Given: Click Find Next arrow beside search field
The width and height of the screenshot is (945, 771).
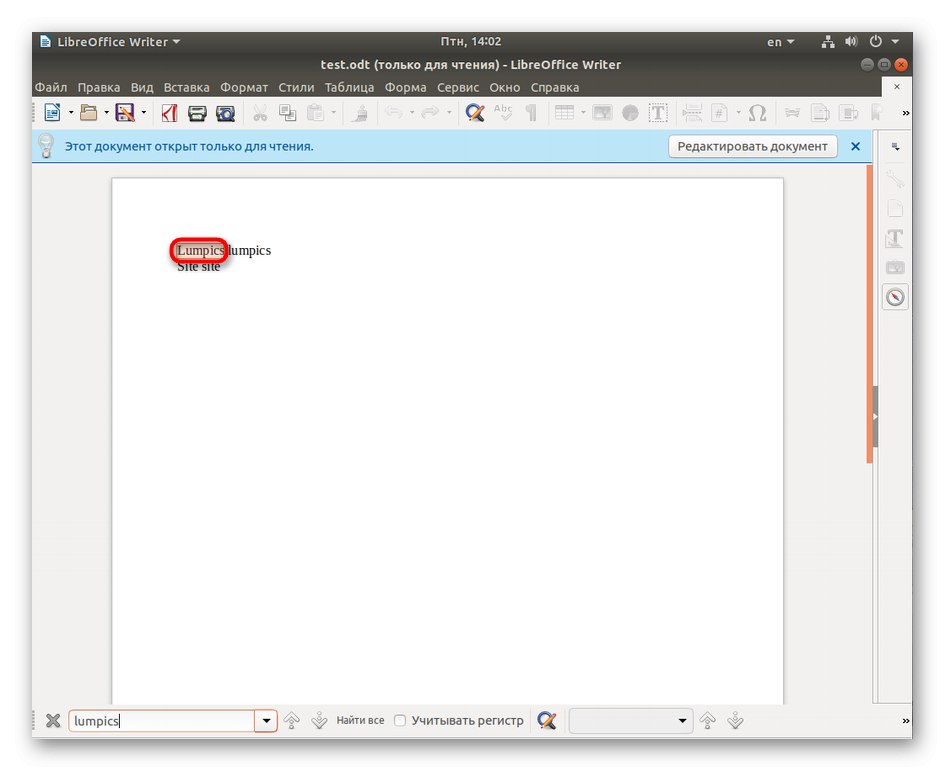Looking at the screenshot, I should pyautogui.click(x=319, y=720).
